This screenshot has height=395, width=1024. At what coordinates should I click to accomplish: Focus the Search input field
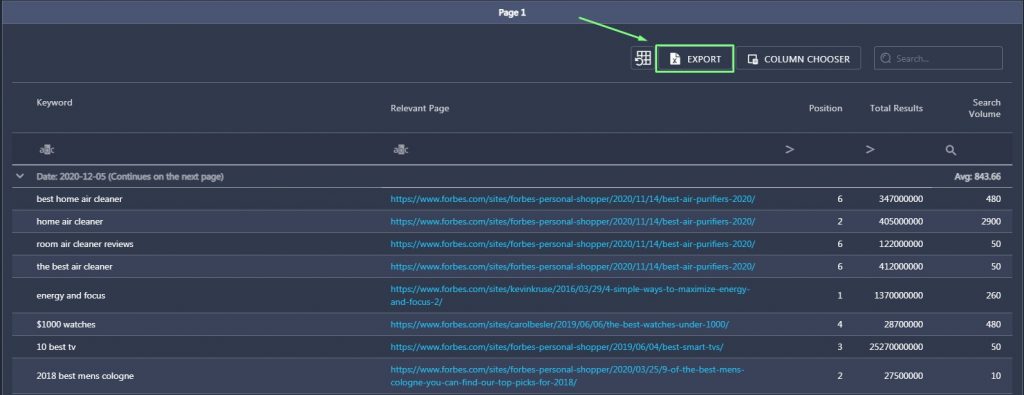coord(938,58)
